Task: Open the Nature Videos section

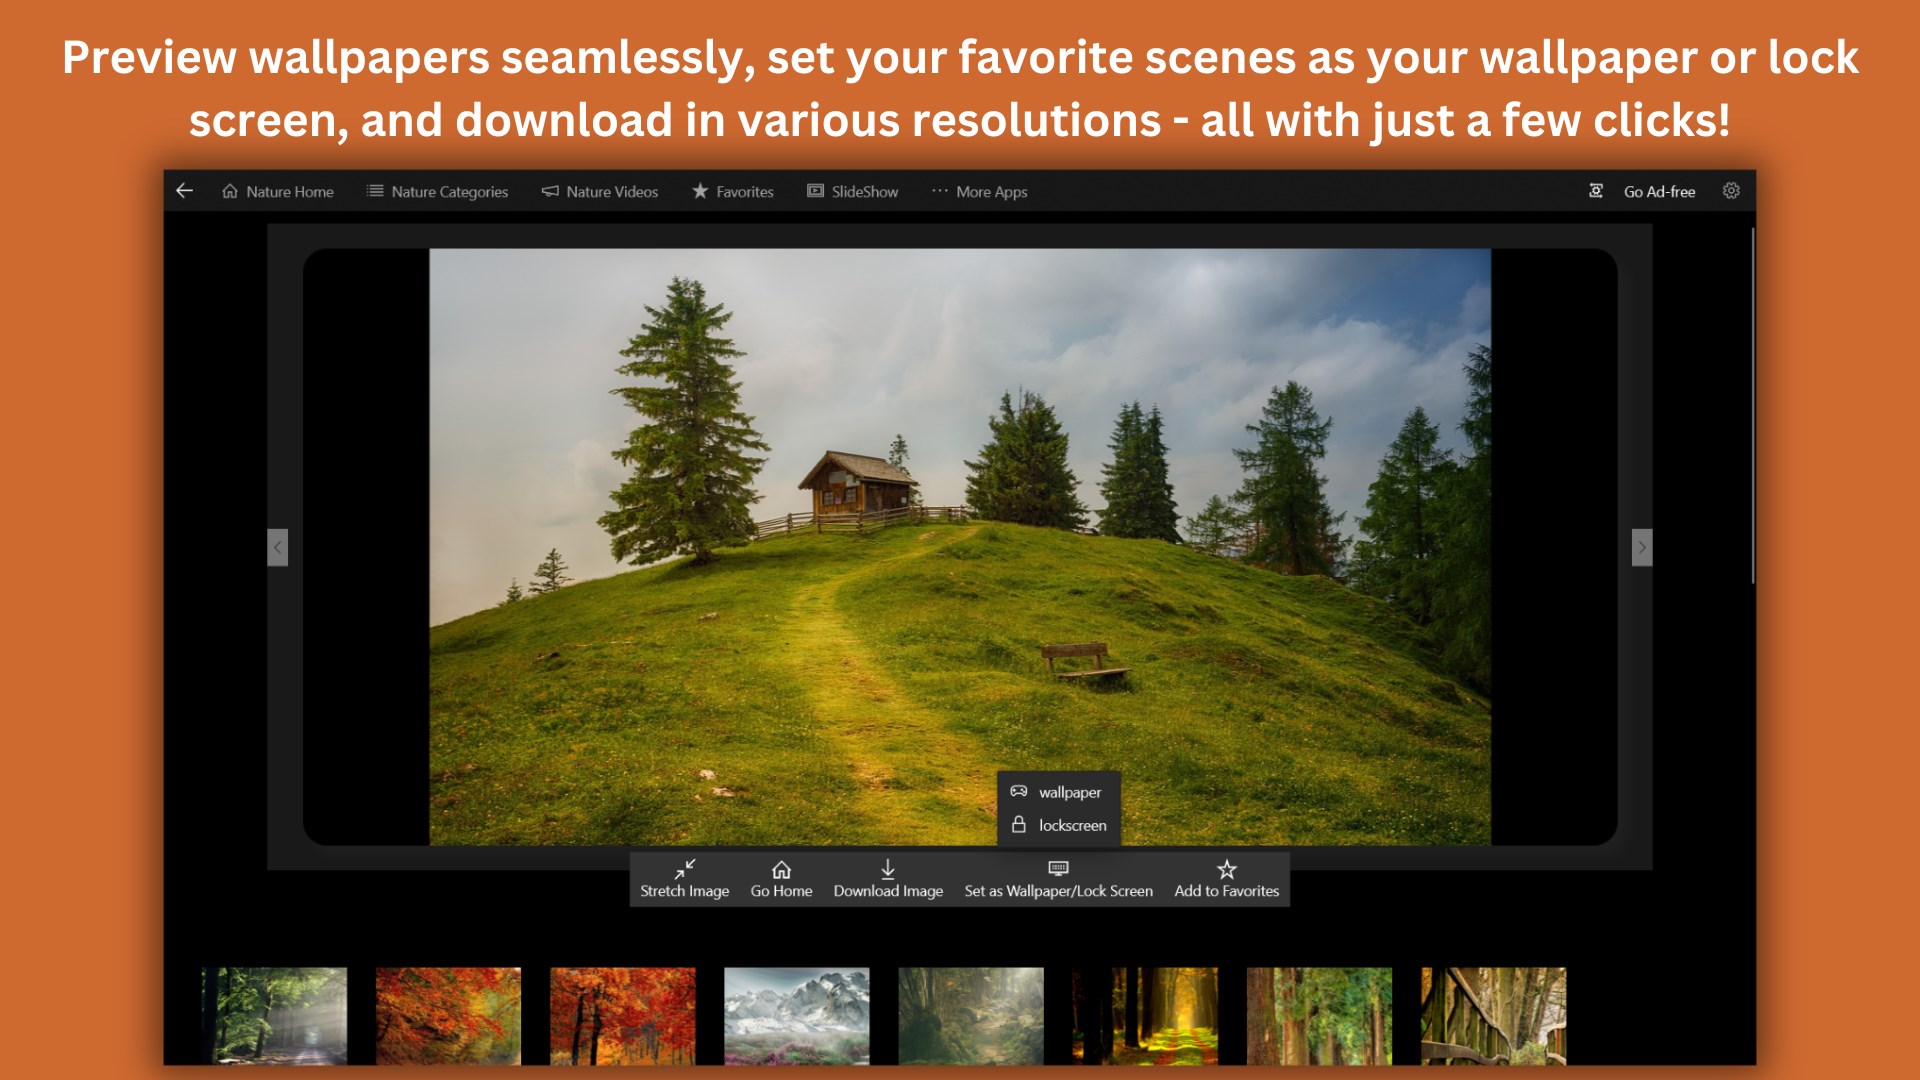Action: (x=600, y=191)
